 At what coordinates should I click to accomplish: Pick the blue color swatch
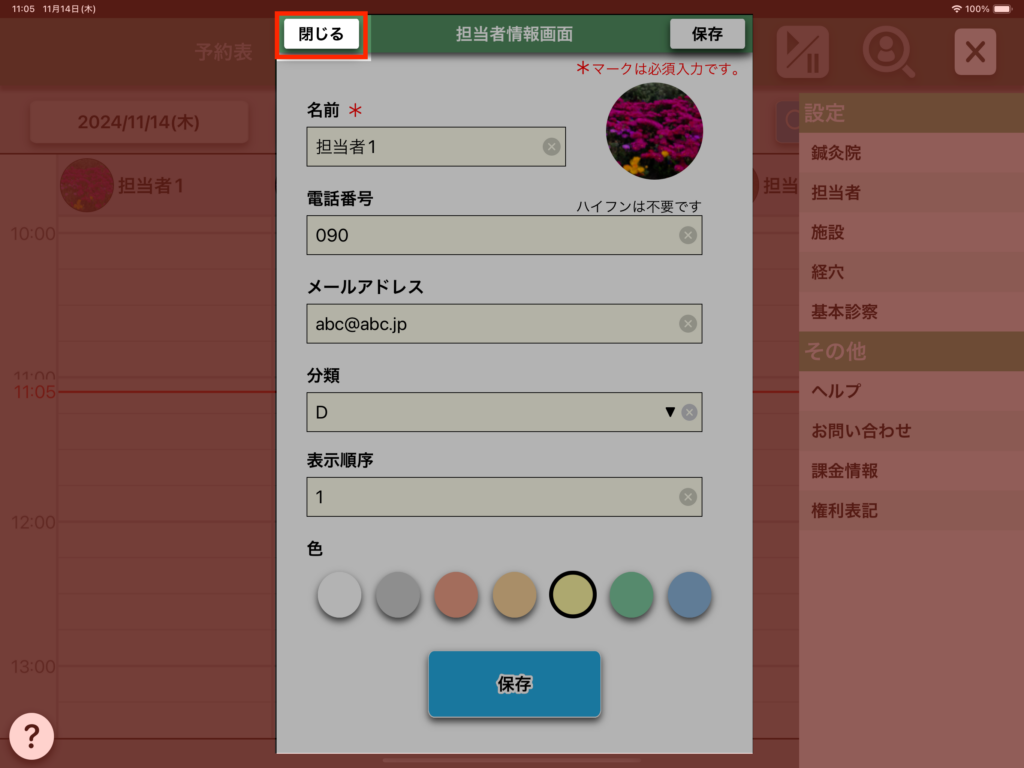(689, 595)
